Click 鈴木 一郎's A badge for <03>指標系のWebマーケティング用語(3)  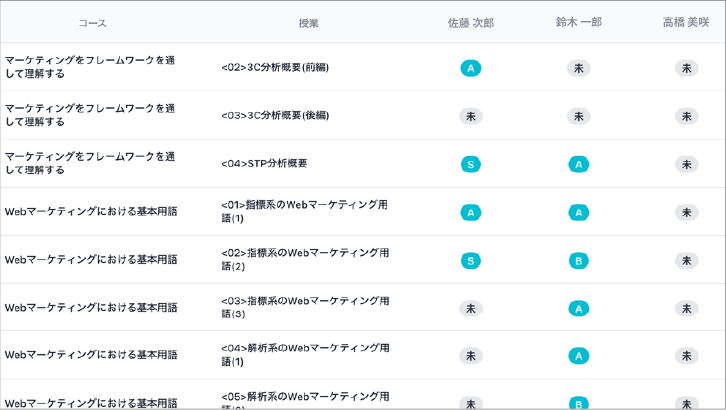(578, 308)
